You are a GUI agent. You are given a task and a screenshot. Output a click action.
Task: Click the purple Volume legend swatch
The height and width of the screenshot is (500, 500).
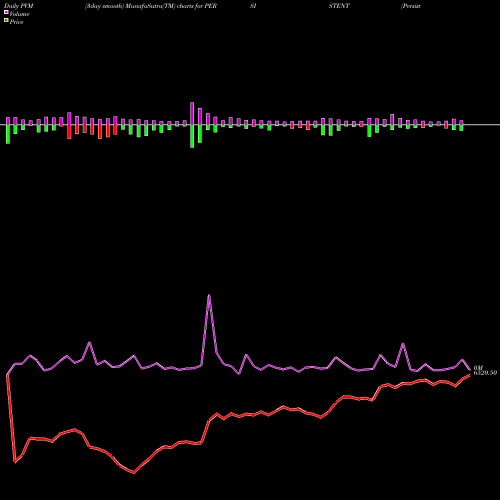point(6,12)
